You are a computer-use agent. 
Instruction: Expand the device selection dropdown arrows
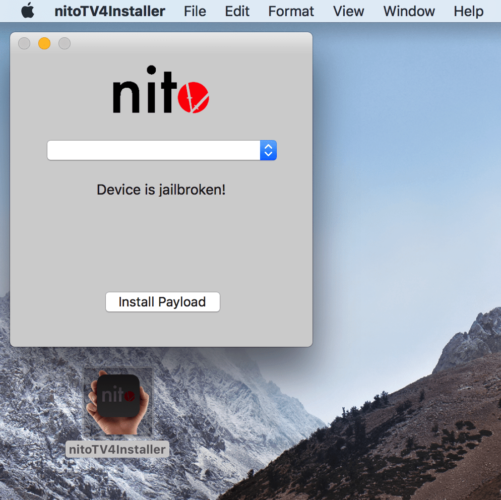[x=268, y=150]
